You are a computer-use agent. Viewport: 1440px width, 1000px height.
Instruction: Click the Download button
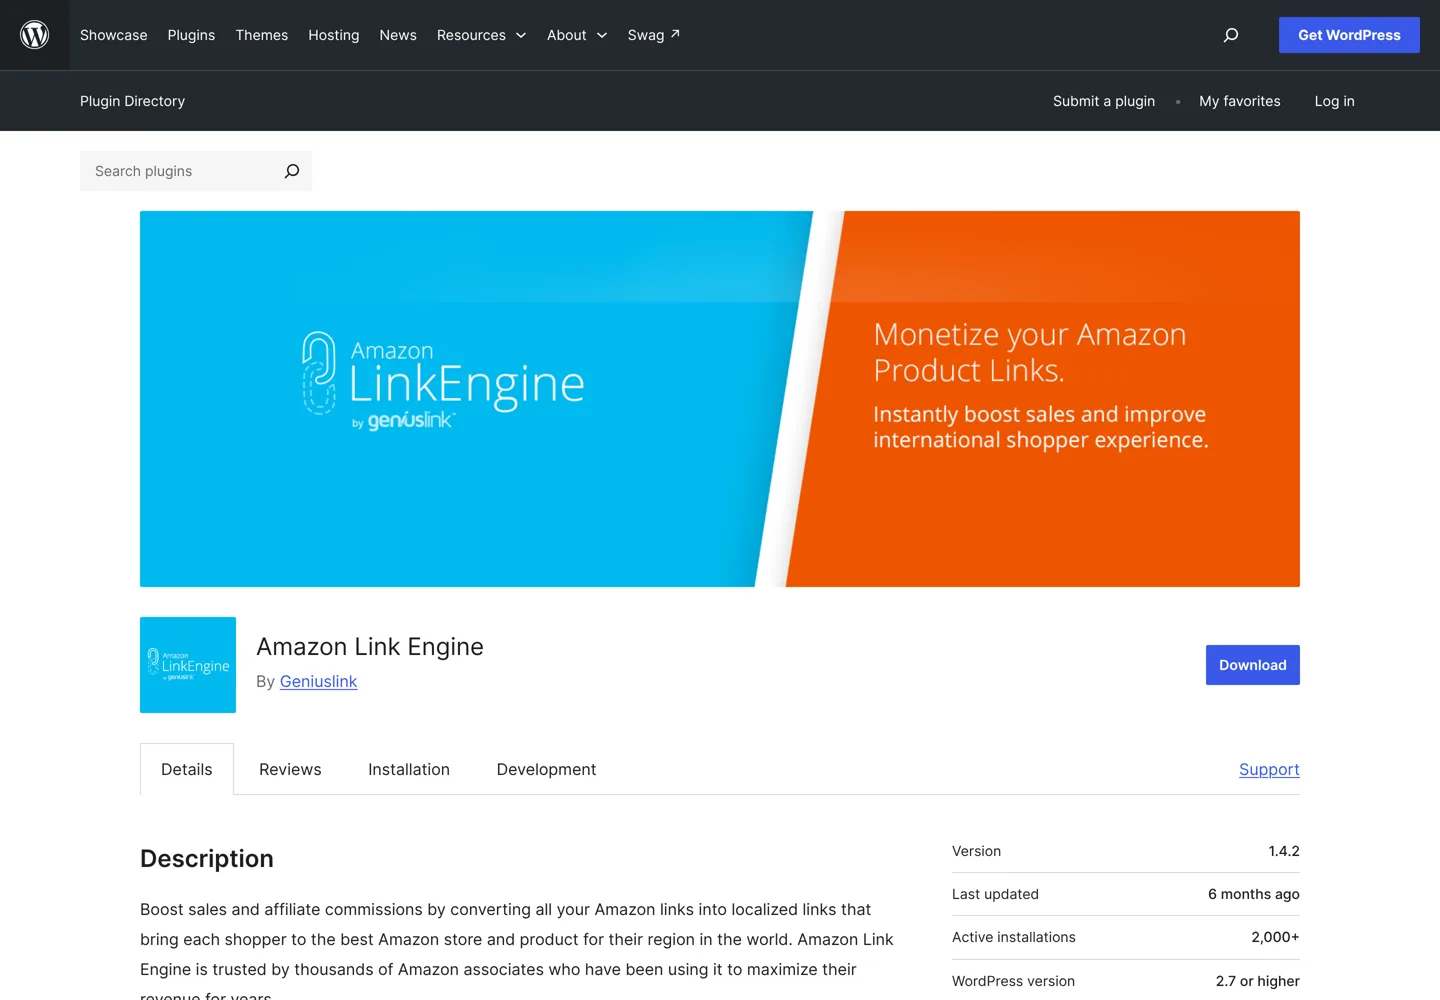(x=1253, y=665)
